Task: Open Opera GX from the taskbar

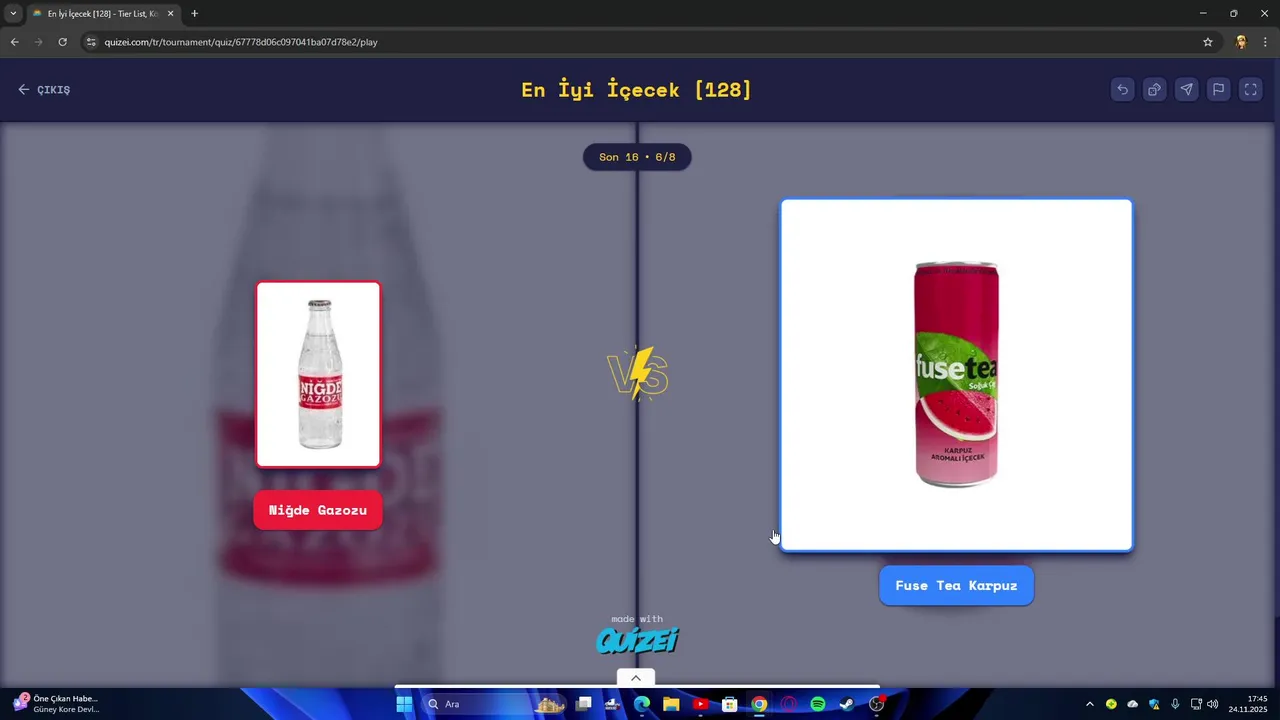Action: 788,704
